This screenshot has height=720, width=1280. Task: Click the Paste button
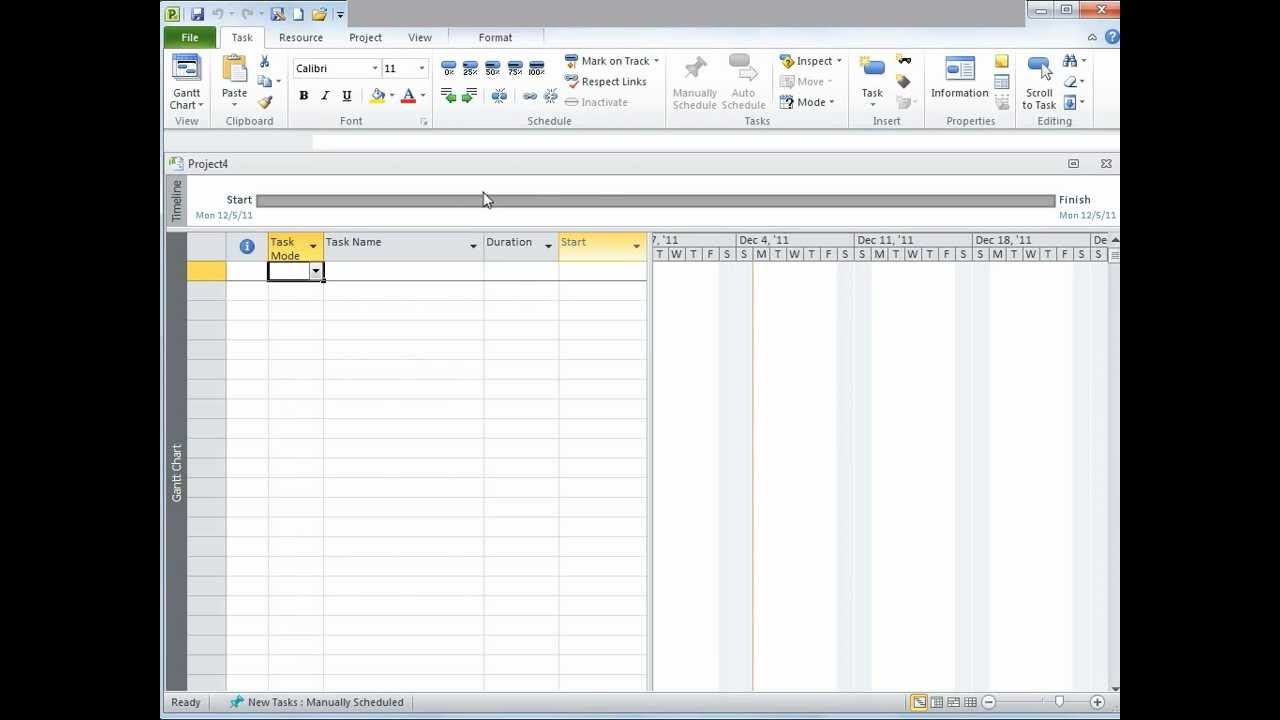tap(234, 82)
